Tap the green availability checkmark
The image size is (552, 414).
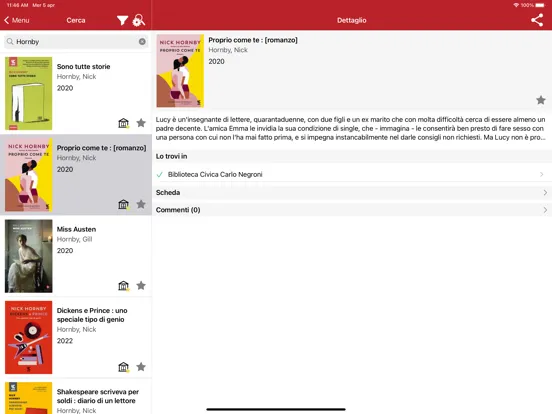(159, 174)
